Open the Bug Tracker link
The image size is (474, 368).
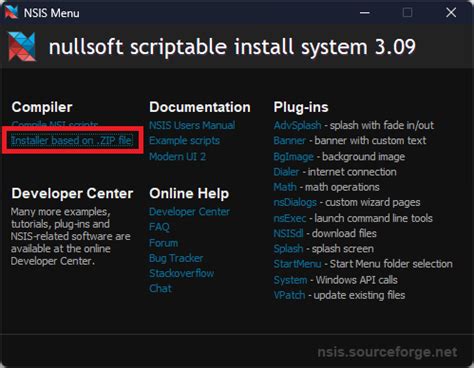click(176, 258)
